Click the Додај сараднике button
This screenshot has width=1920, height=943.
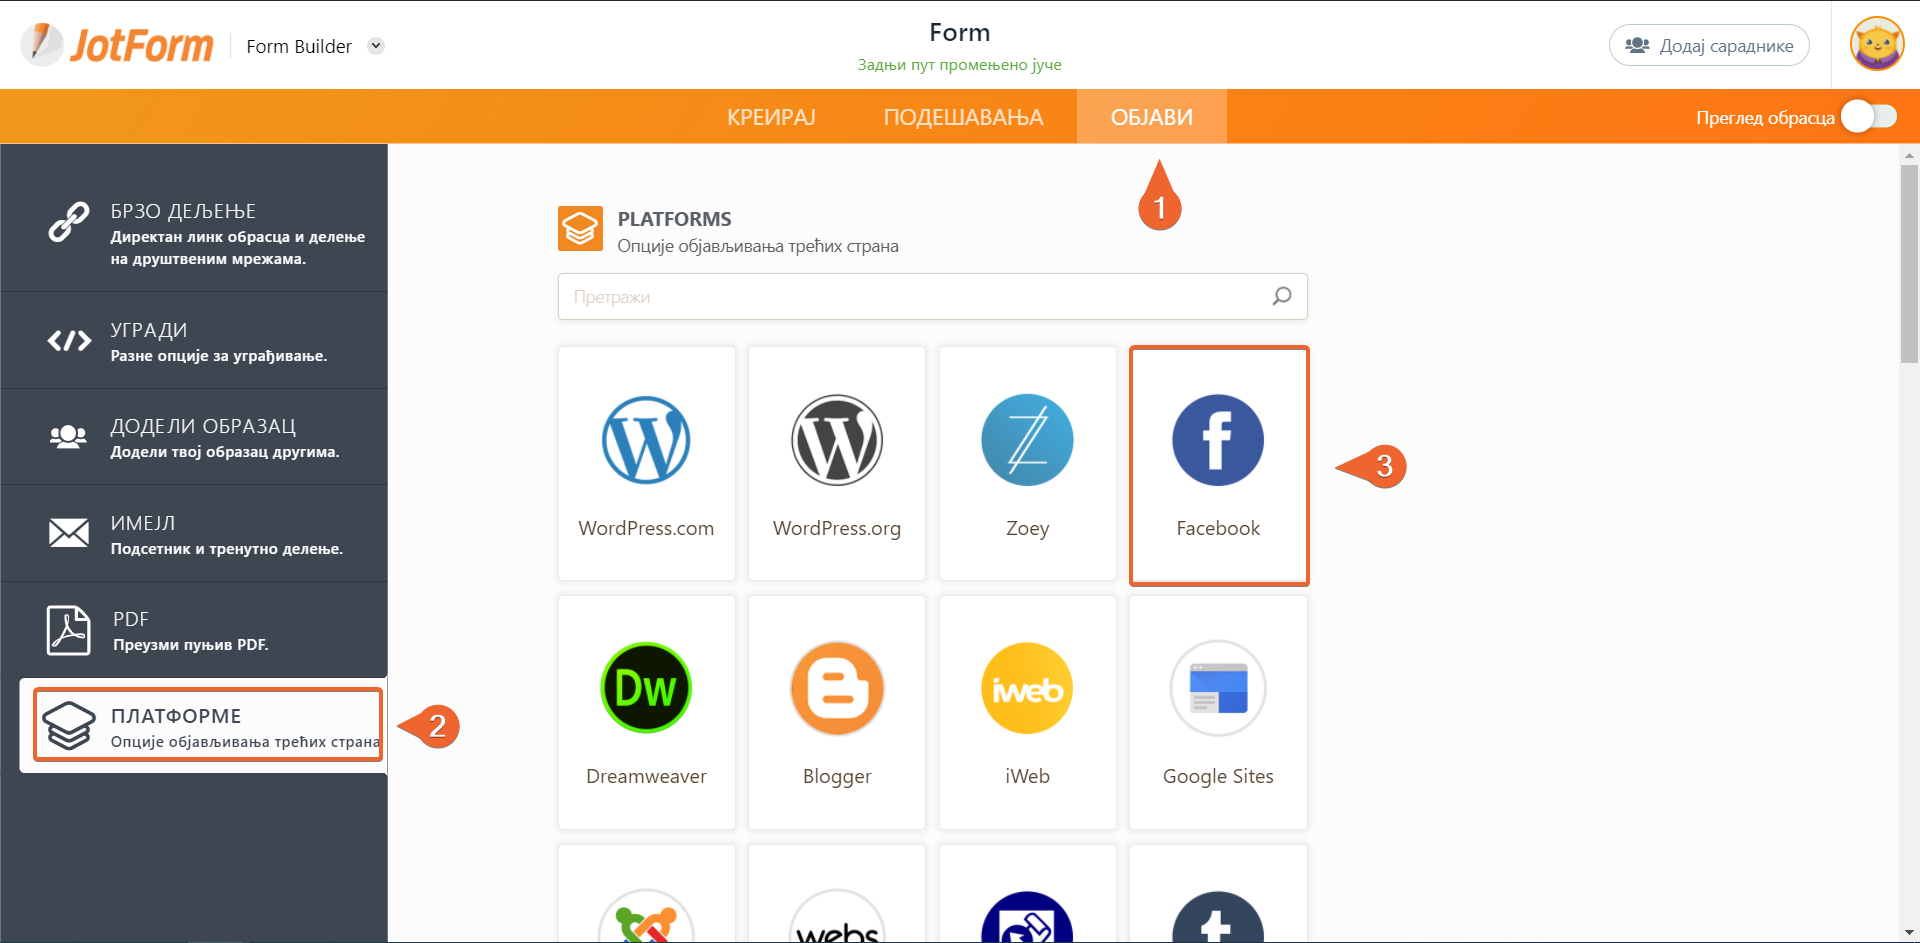click(1708, 45)
